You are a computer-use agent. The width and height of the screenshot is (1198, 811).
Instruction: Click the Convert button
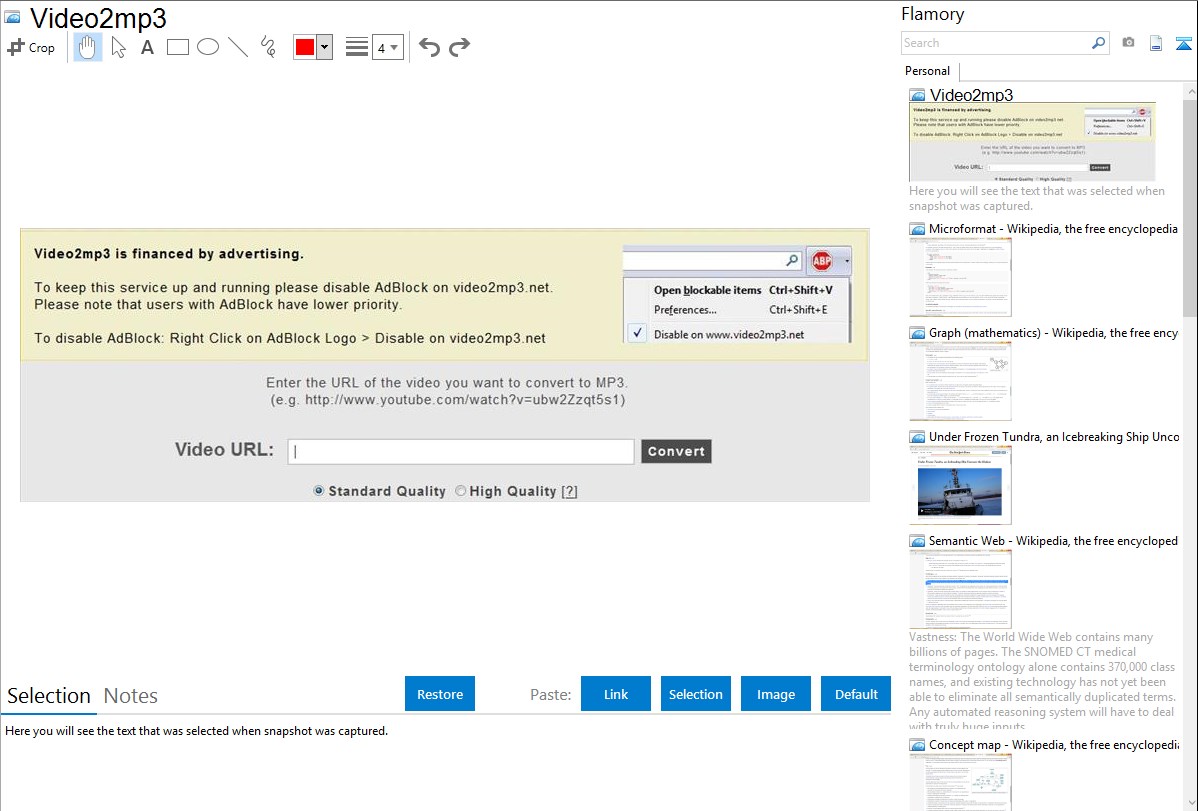tap(676, 451)
